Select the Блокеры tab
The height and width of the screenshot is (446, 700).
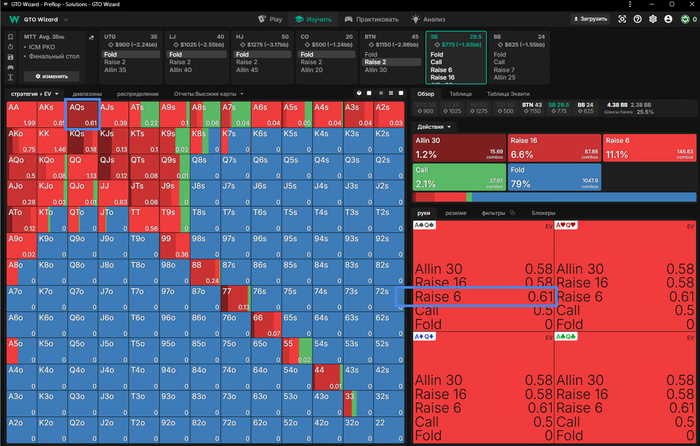click(x=543, y=213)
